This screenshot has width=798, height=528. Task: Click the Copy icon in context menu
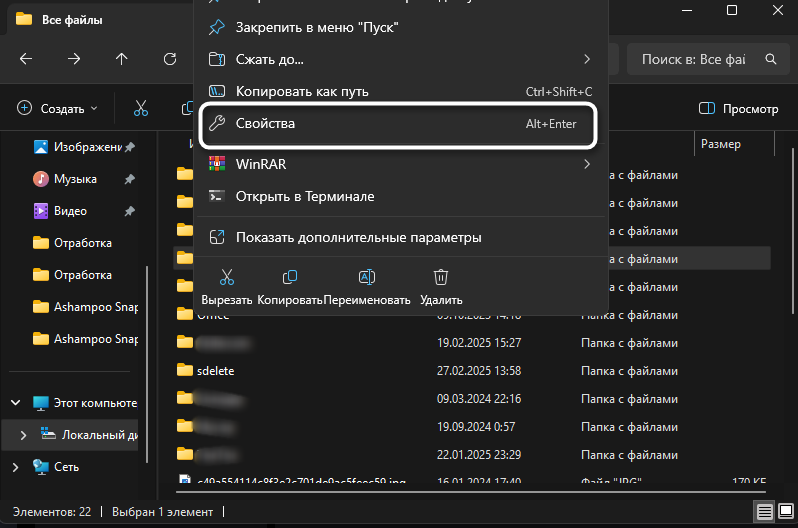tap(290, 278)
